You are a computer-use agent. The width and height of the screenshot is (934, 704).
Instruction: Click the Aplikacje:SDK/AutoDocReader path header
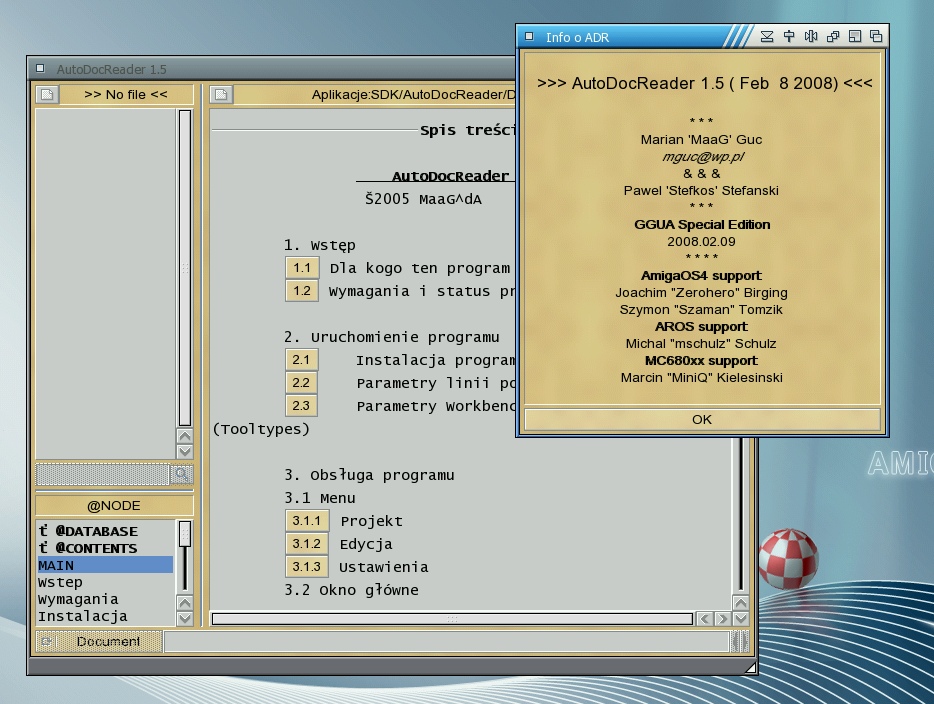click(374, 95)
